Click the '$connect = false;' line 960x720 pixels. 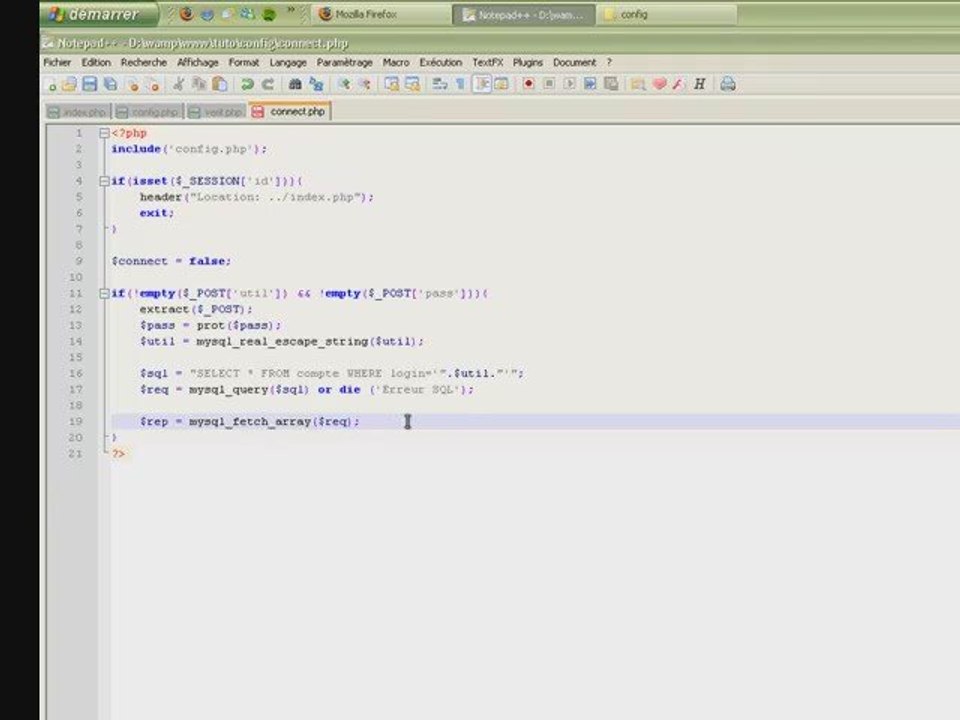(171, 261)
